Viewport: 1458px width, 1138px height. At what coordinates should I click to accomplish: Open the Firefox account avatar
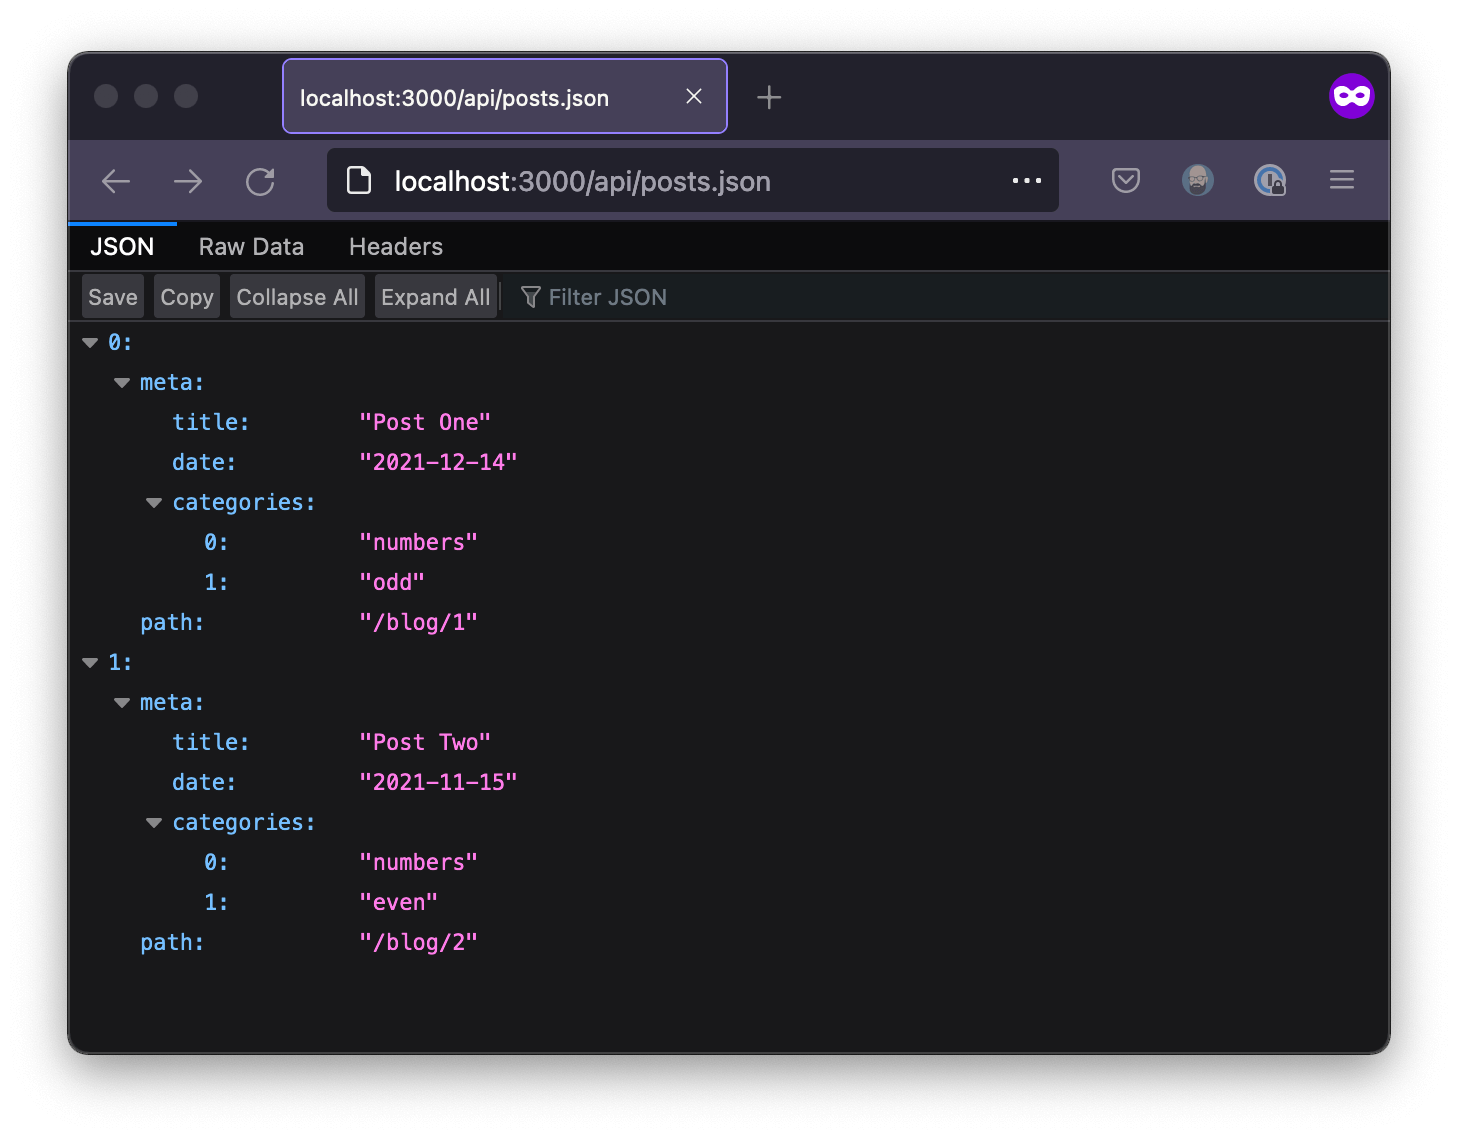pyautogui.click(x=1198, y=180)
